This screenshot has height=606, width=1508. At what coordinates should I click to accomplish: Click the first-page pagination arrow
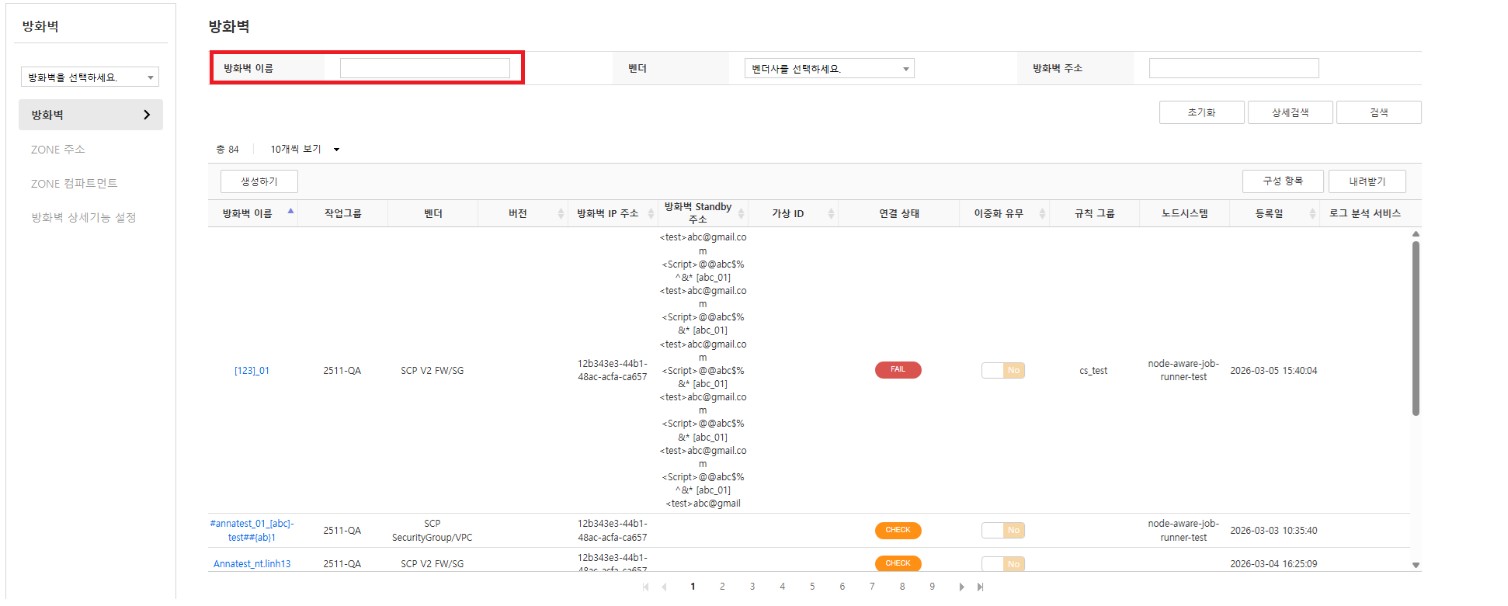645,587
